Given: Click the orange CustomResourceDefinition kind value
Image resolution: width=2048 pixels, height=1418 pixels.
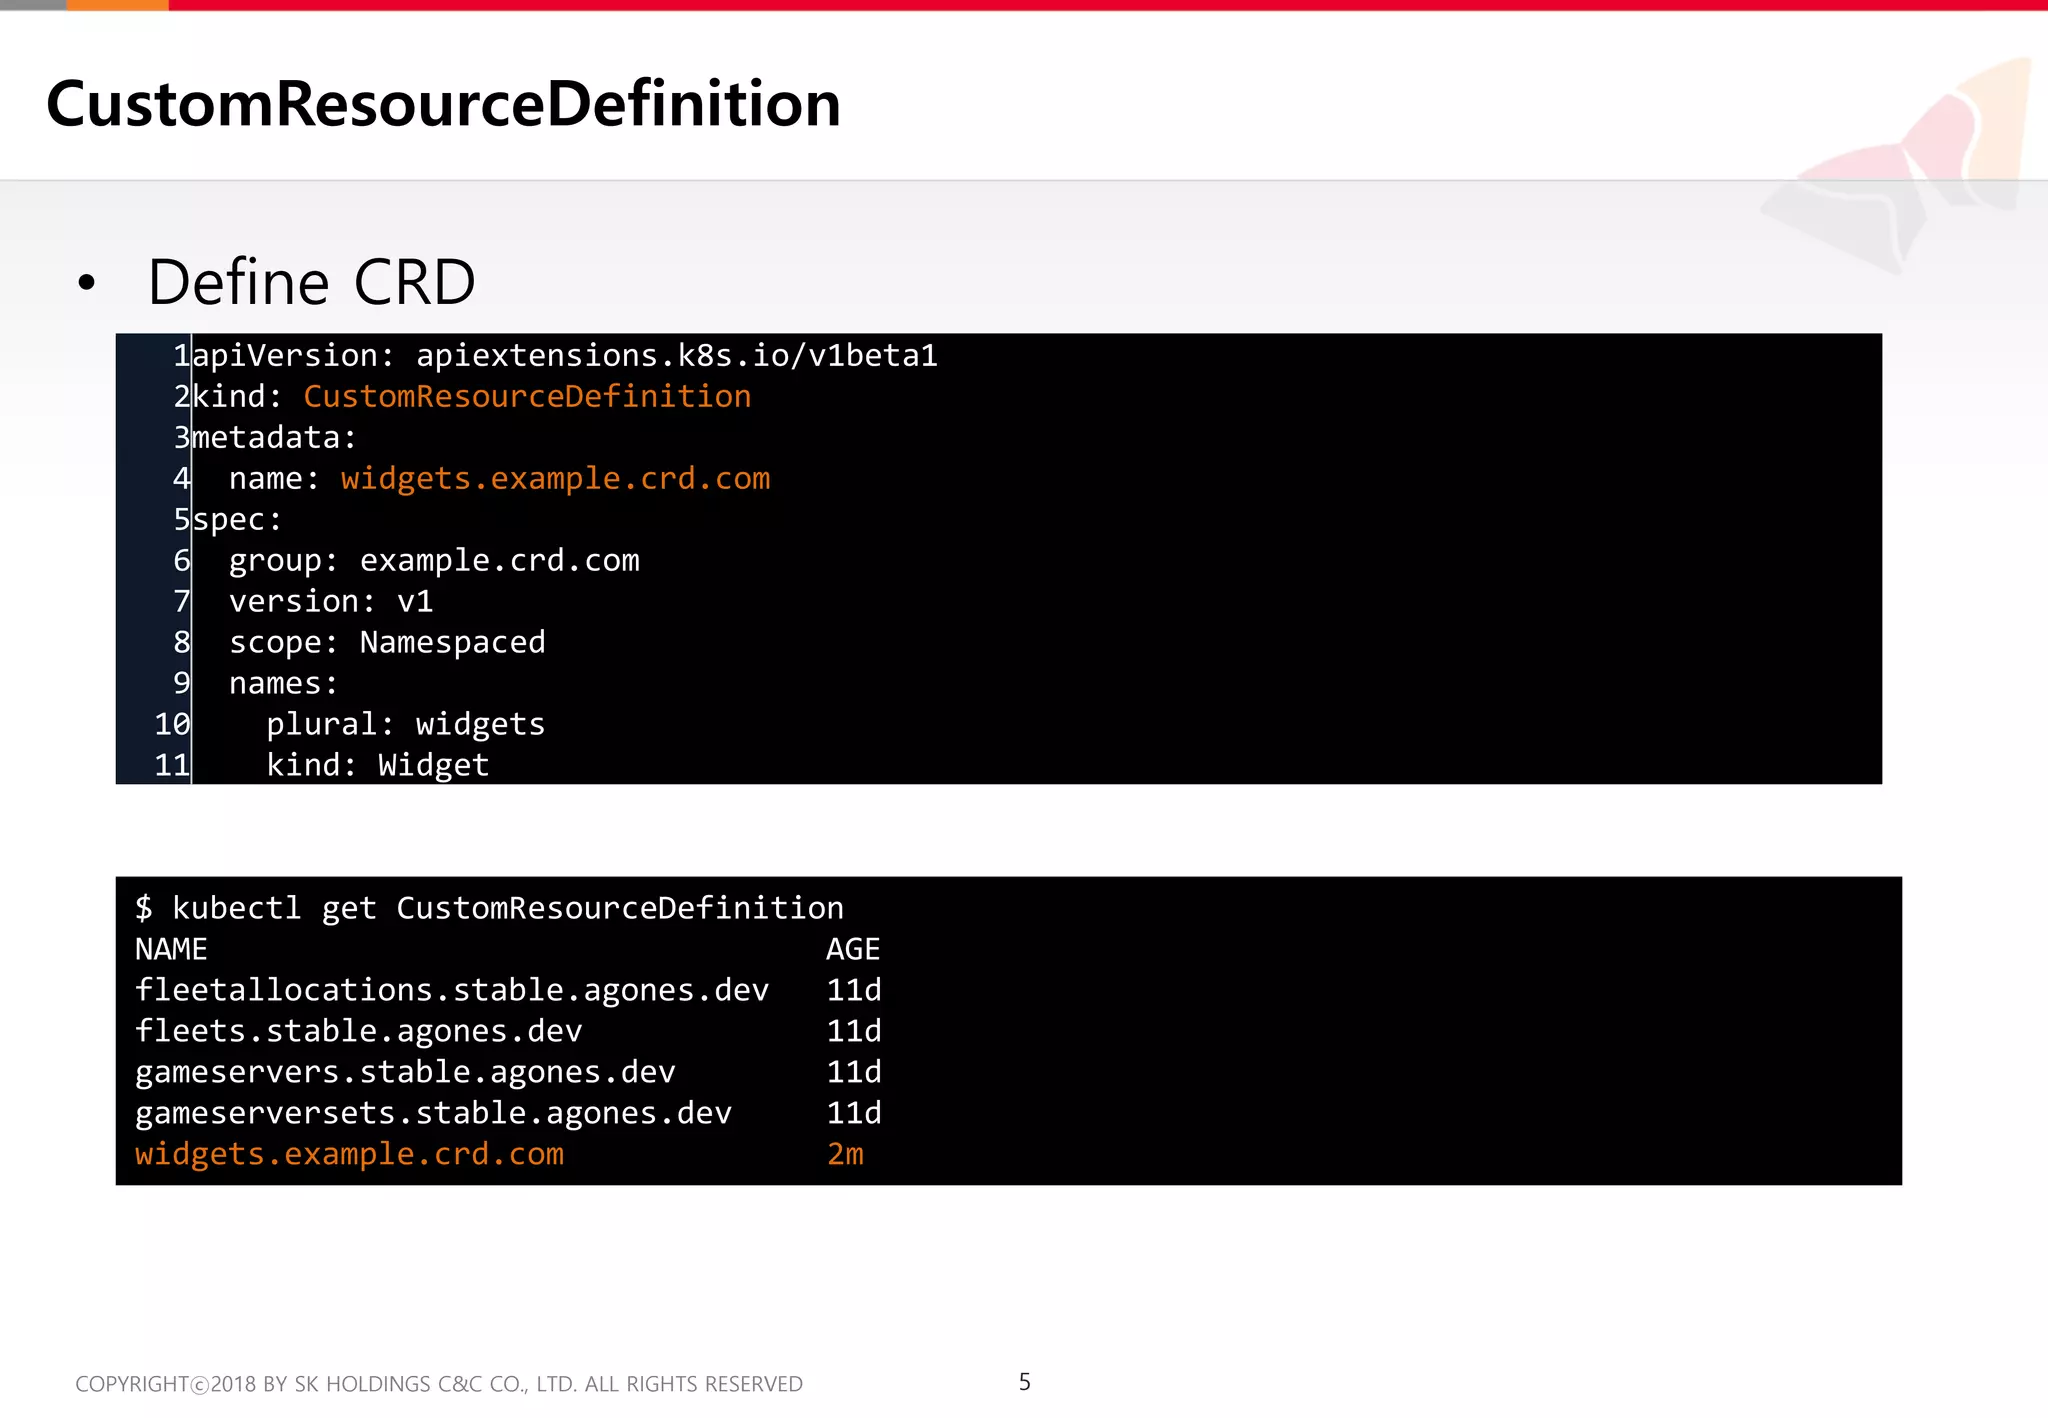Looking at the screenshot, I should point(527,397).
